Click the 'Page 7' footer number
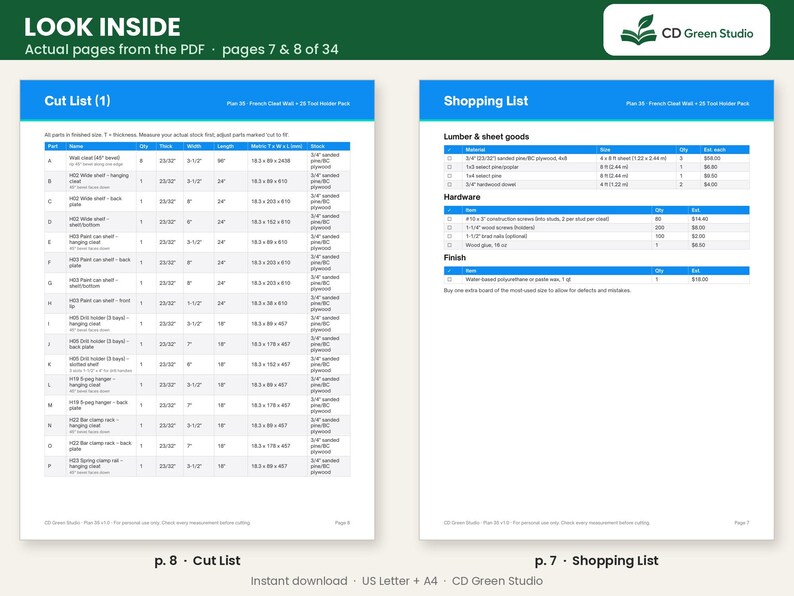 [x=742, y=523]
